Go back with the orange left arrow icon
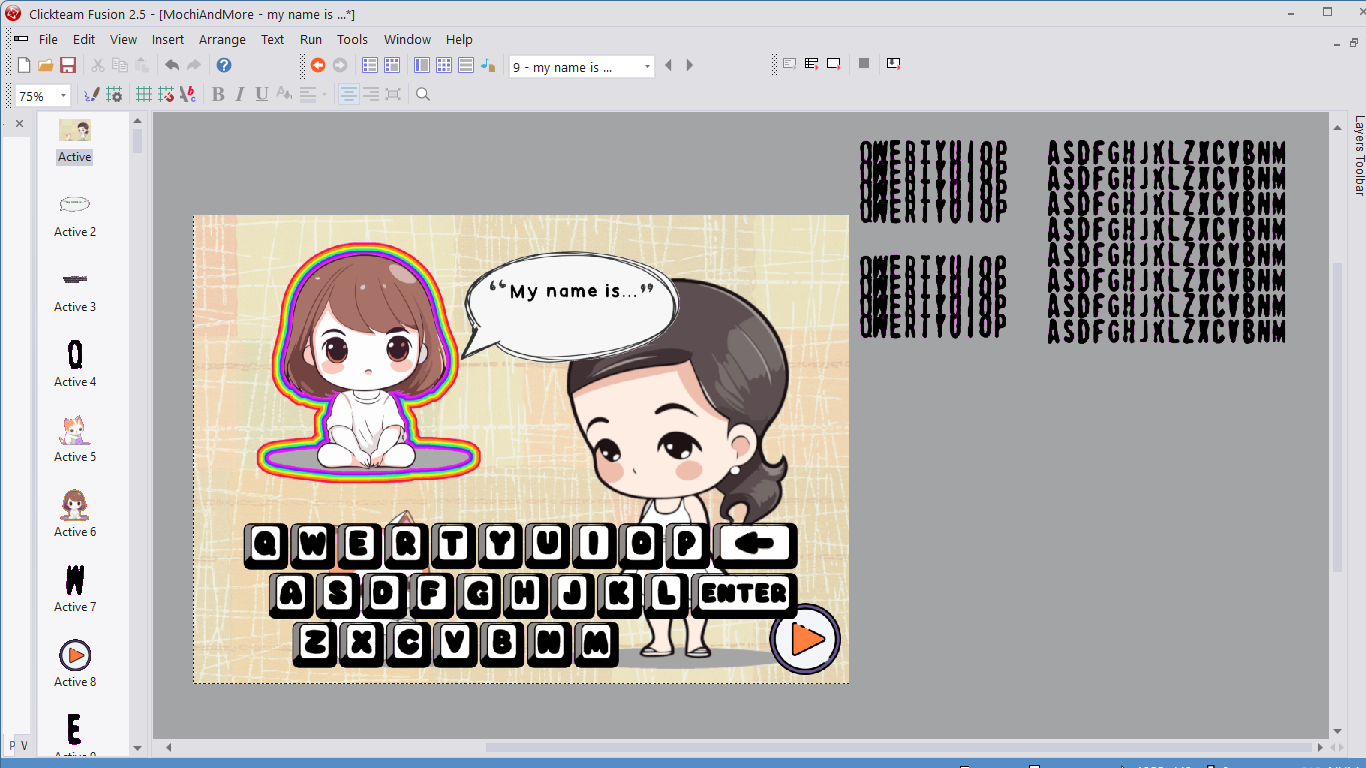The image size is (1366, 768). [x=318, y=65]
